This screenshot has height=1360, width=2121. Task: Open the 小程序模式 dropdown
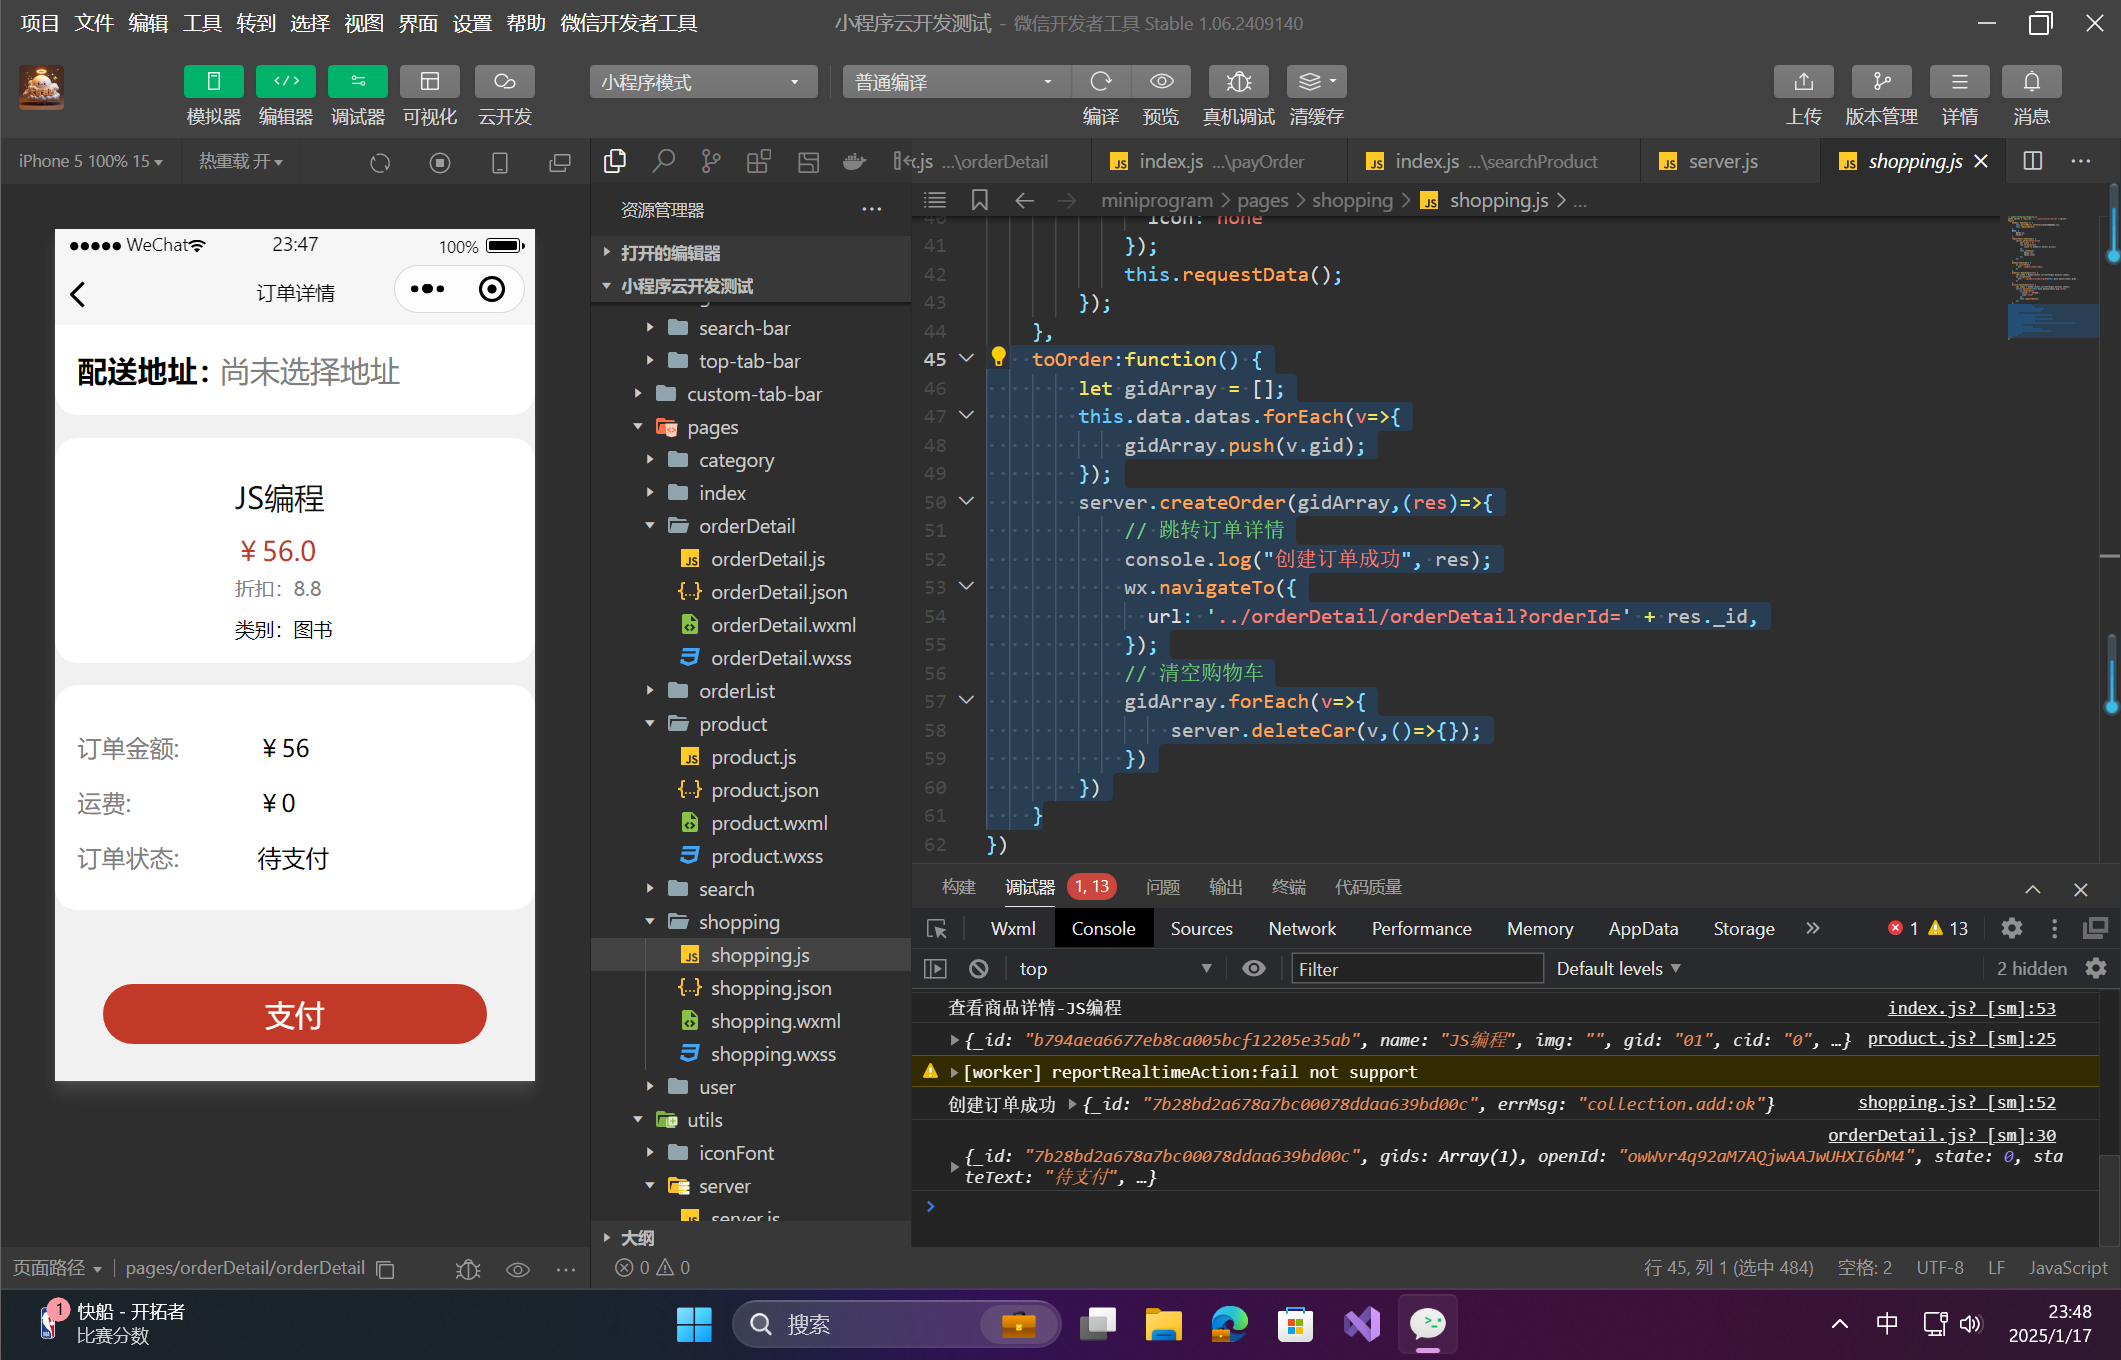click(x=702, y=82)
